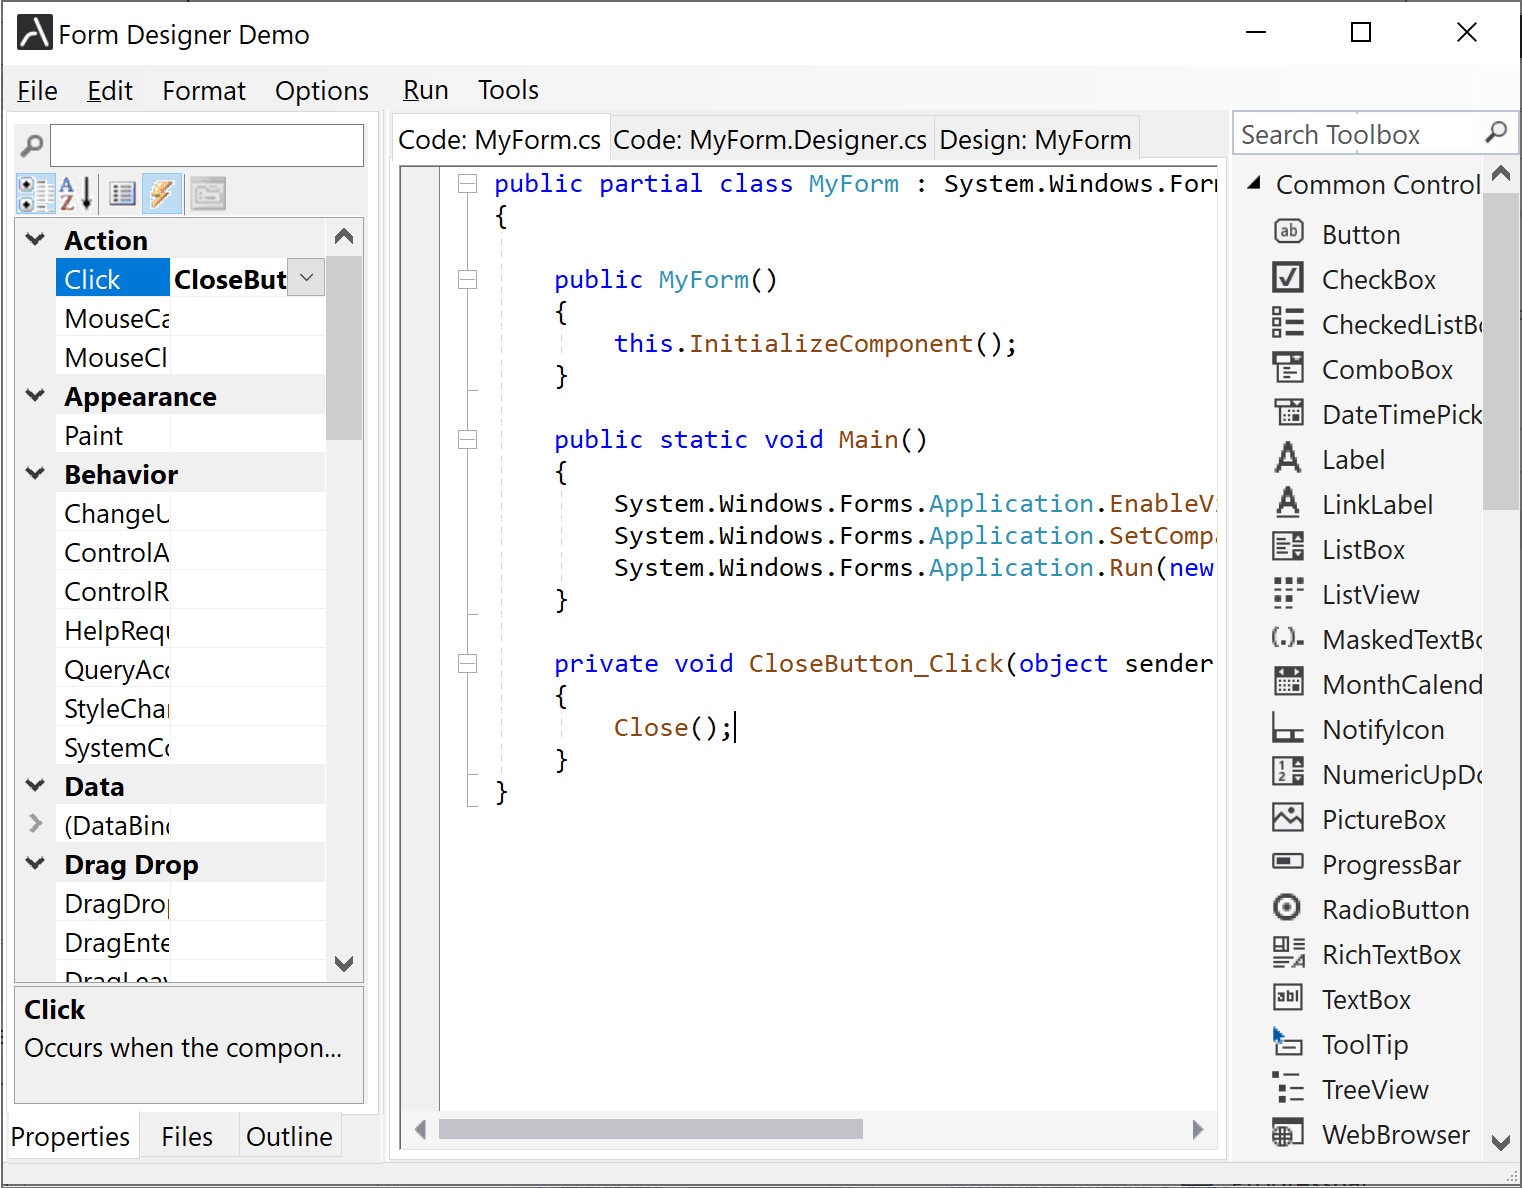1522x1188 pixels.
Task: Collapse the Main() method fold marker
Action: tap(467, 440)
